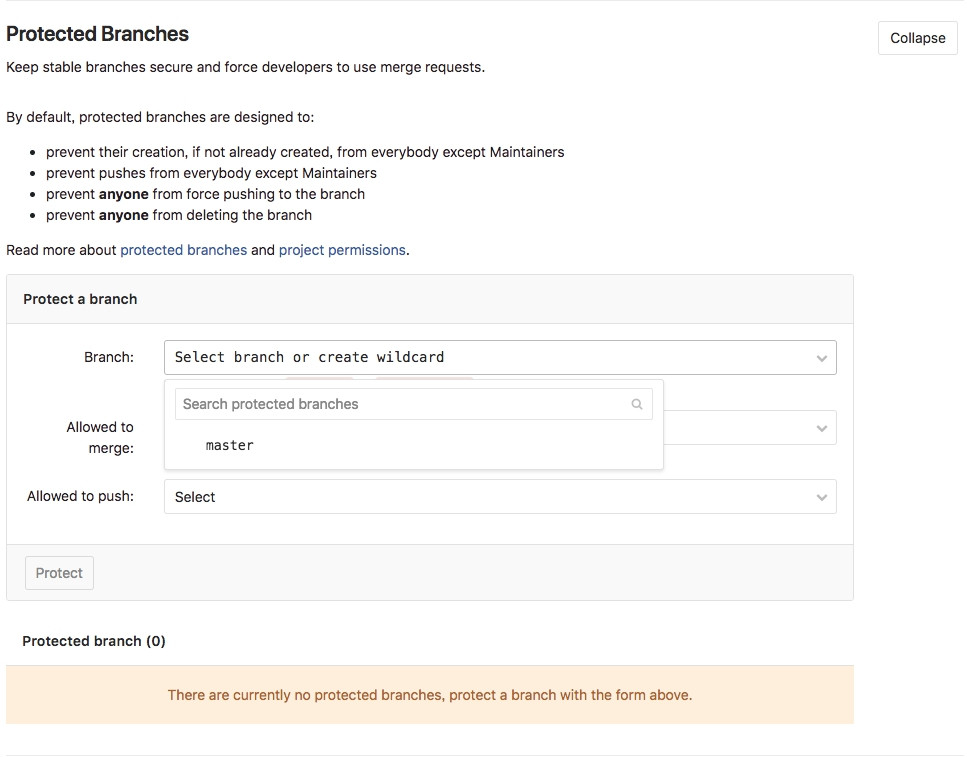Open the protected branches documentation link

183,250
